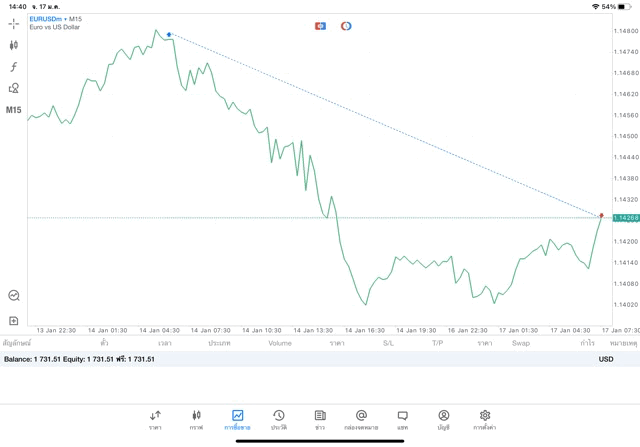This screenshot has height=447, width=640.
Task: Click the round chart icon above new order
Action: [x=14, y=296]
